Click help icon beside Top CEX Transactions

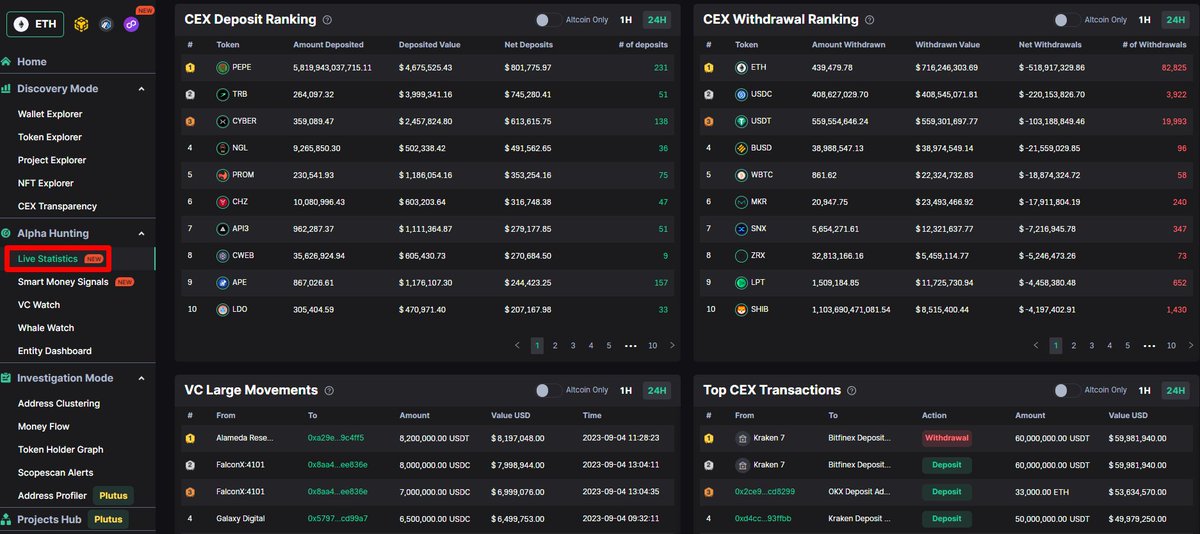[852, 391]
